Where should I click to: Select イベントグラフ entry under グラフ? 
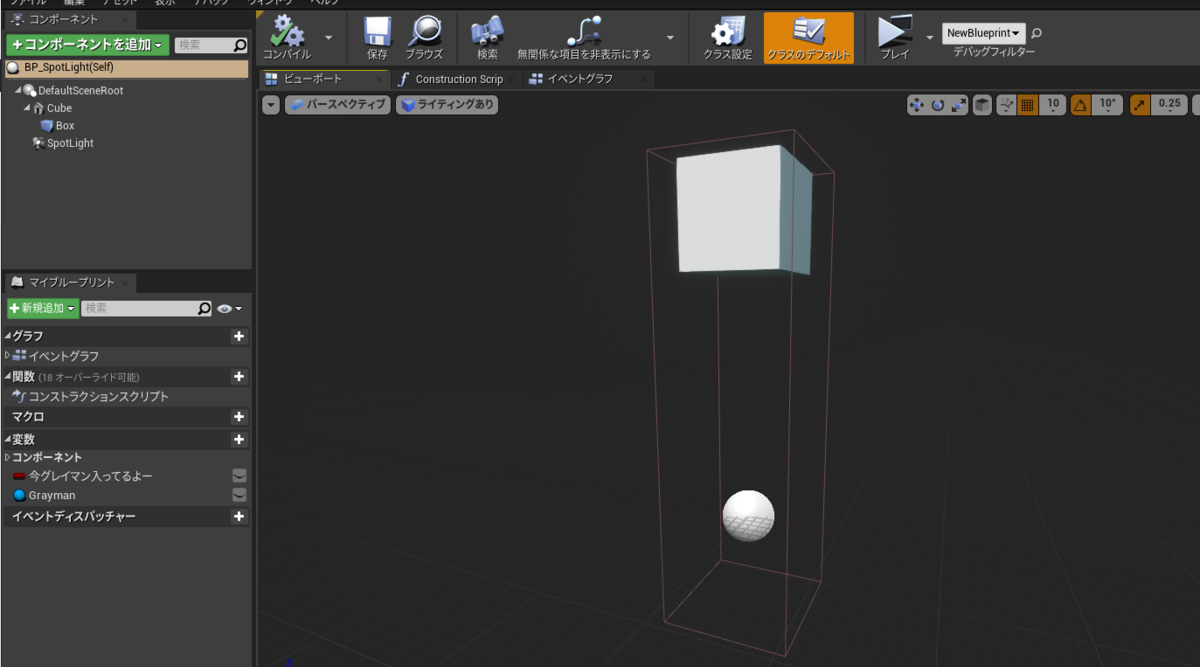(63, 356)
